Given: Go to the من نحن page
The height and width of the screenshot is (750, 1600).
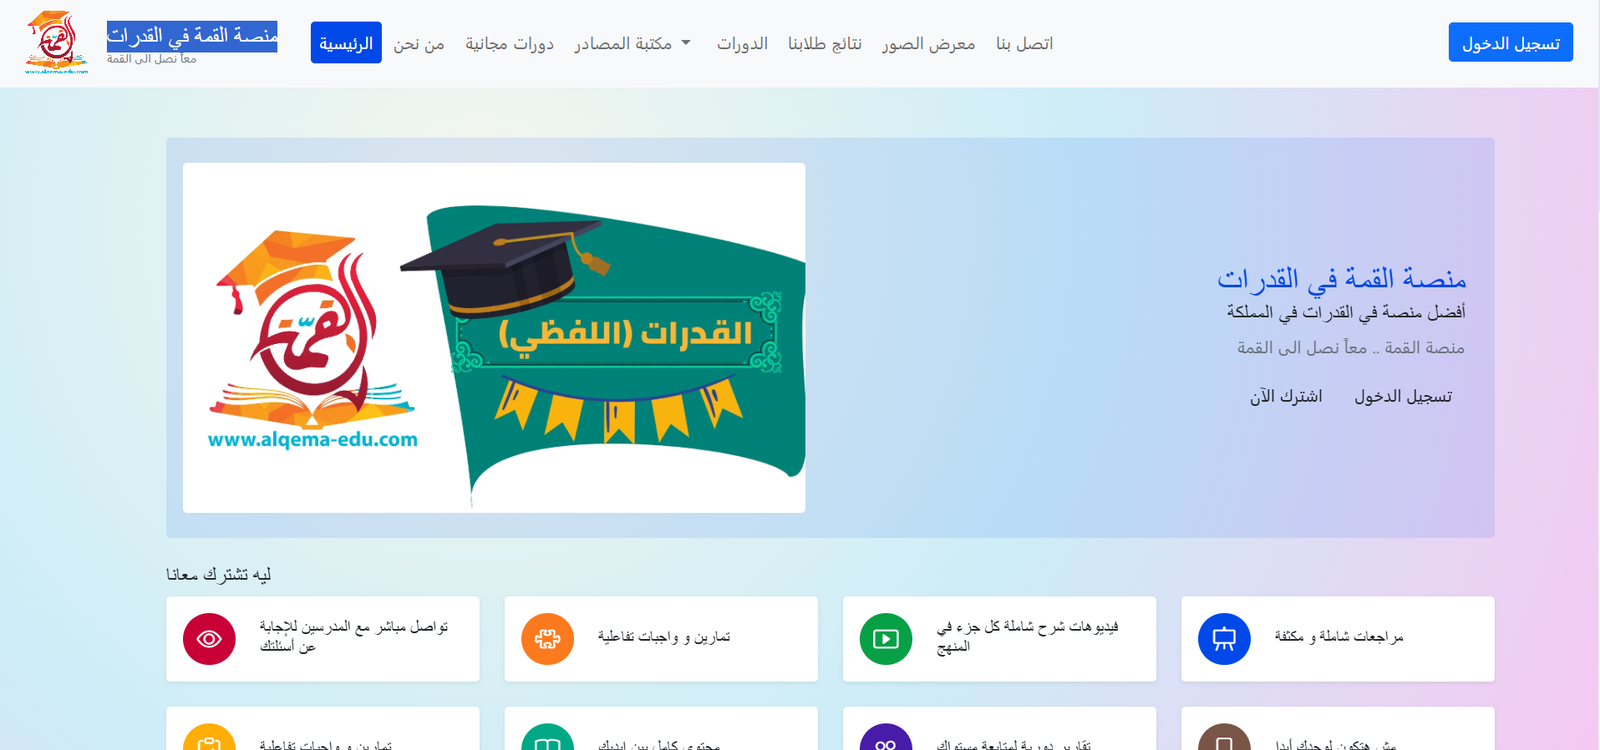Looking at the screenshot, I should point(419,43).
